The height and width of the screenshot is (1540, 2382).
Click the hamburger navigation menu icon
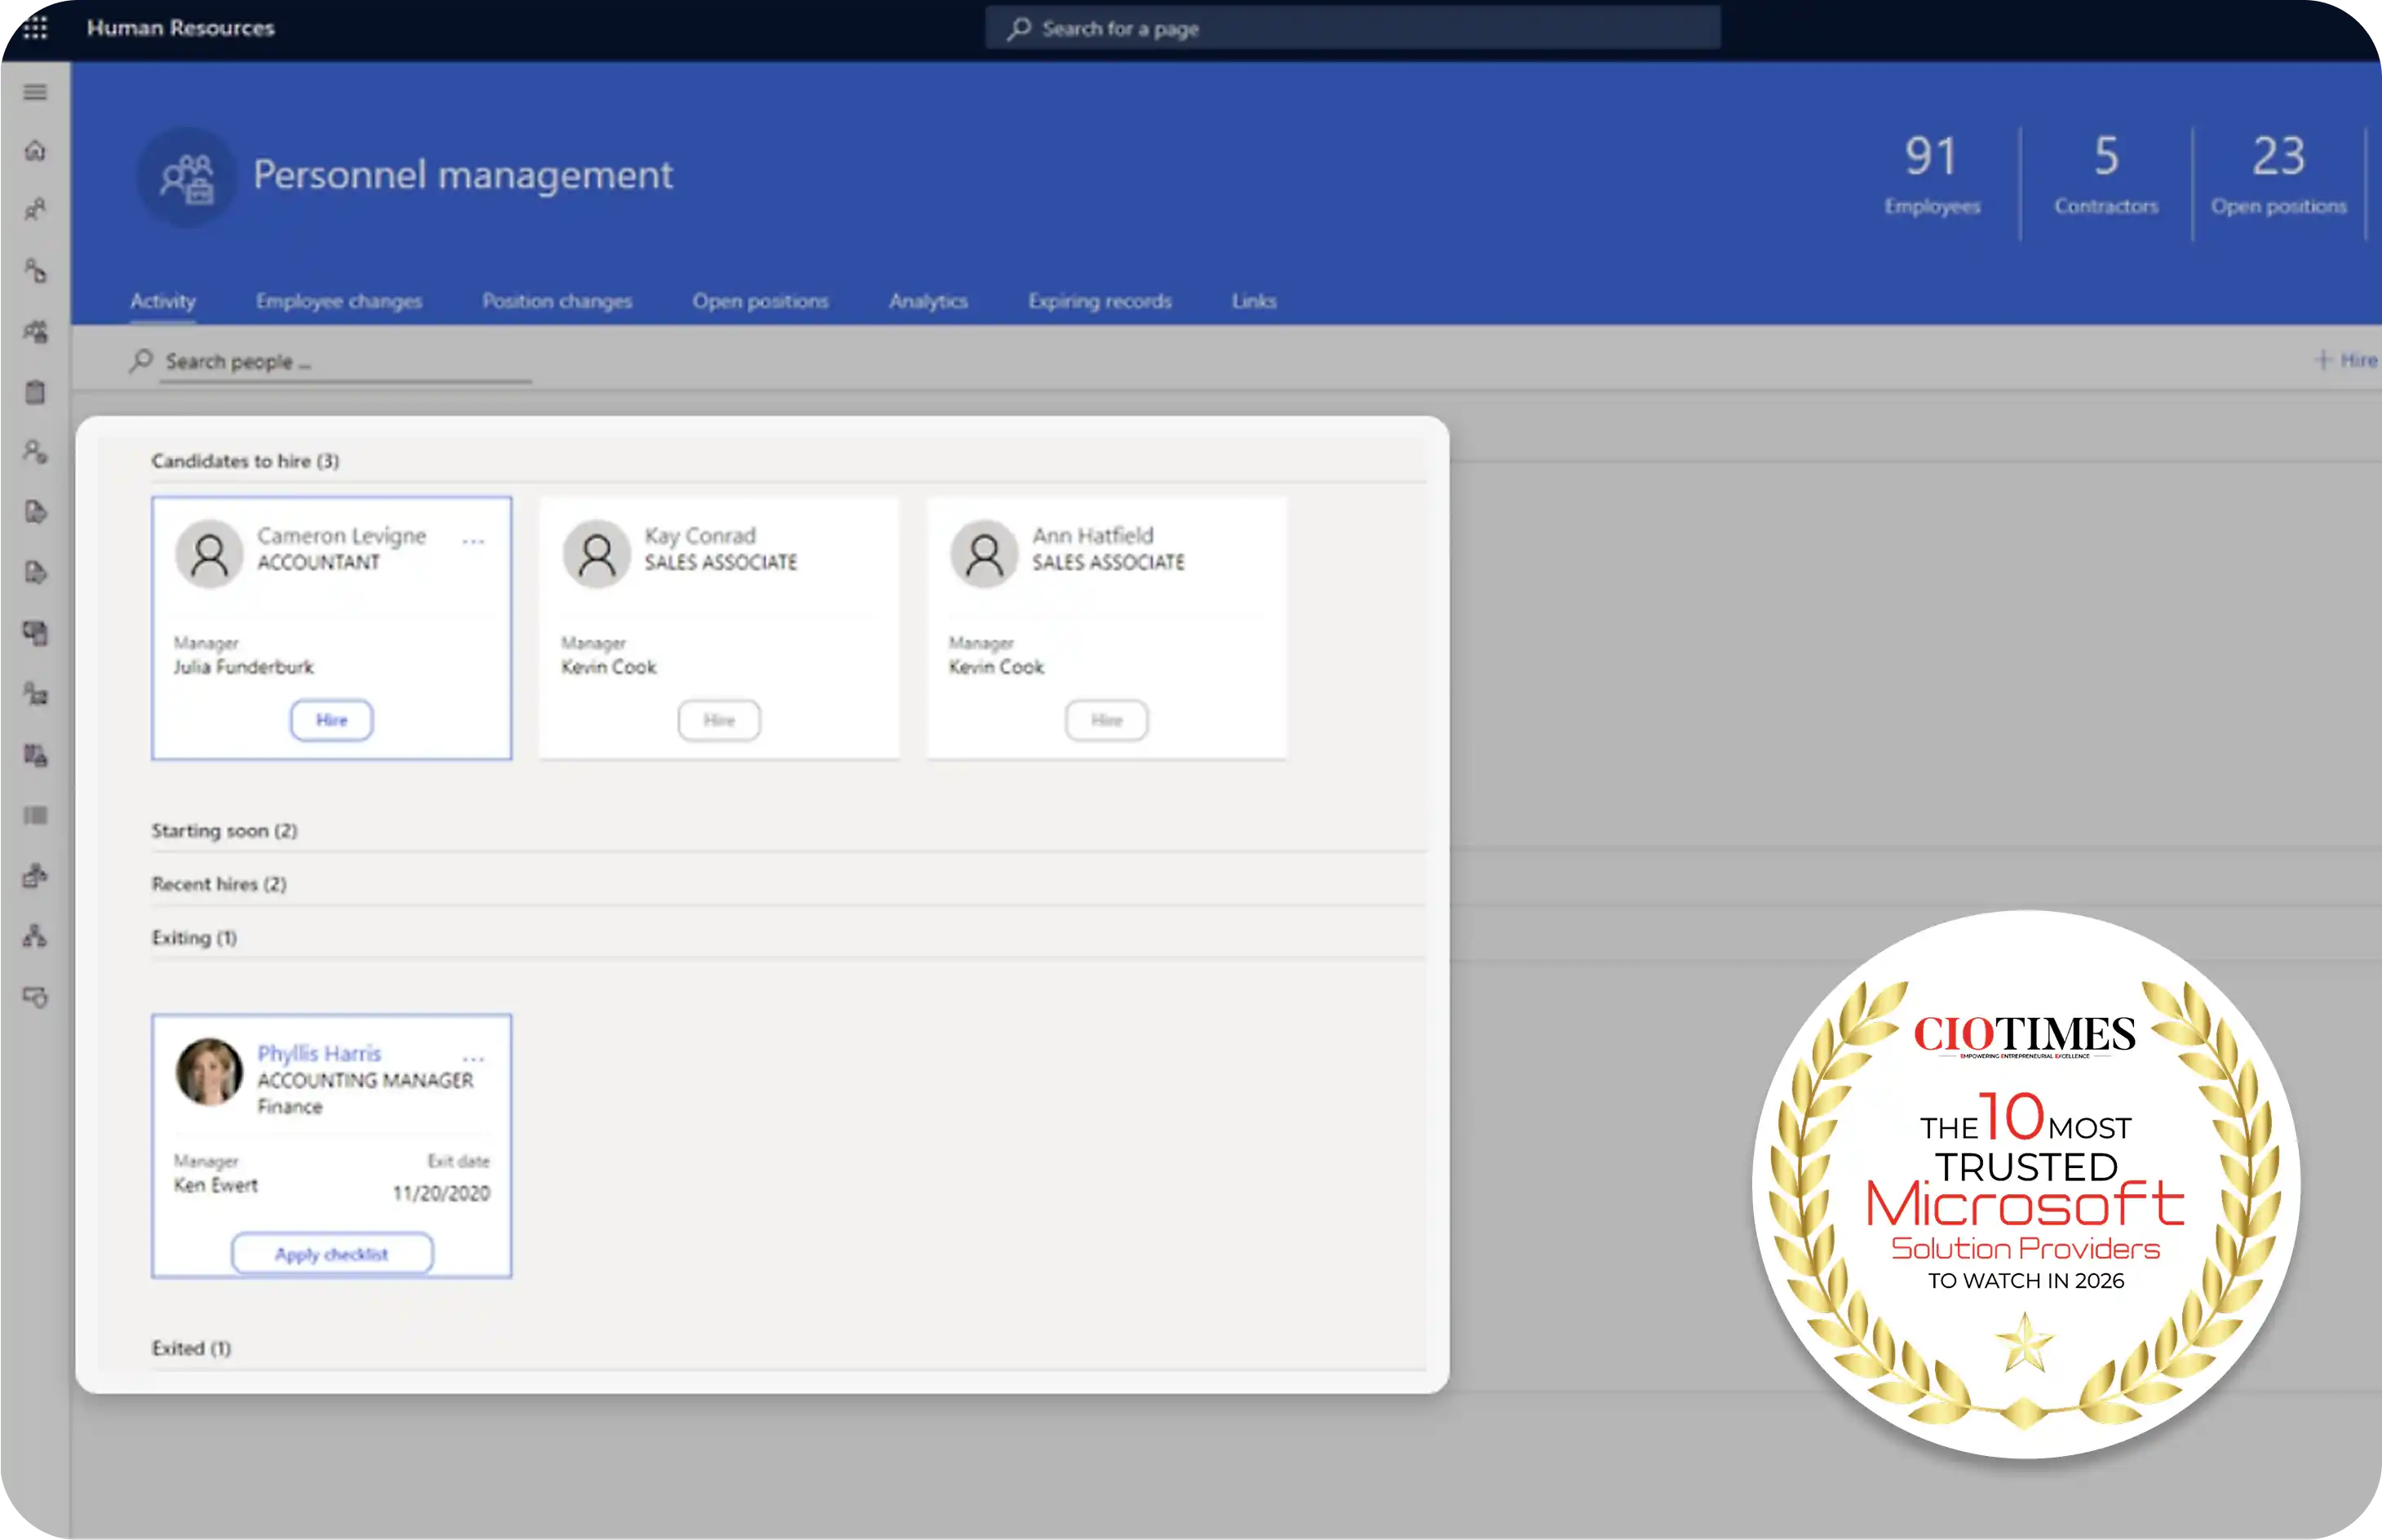(x=35, y=91)
